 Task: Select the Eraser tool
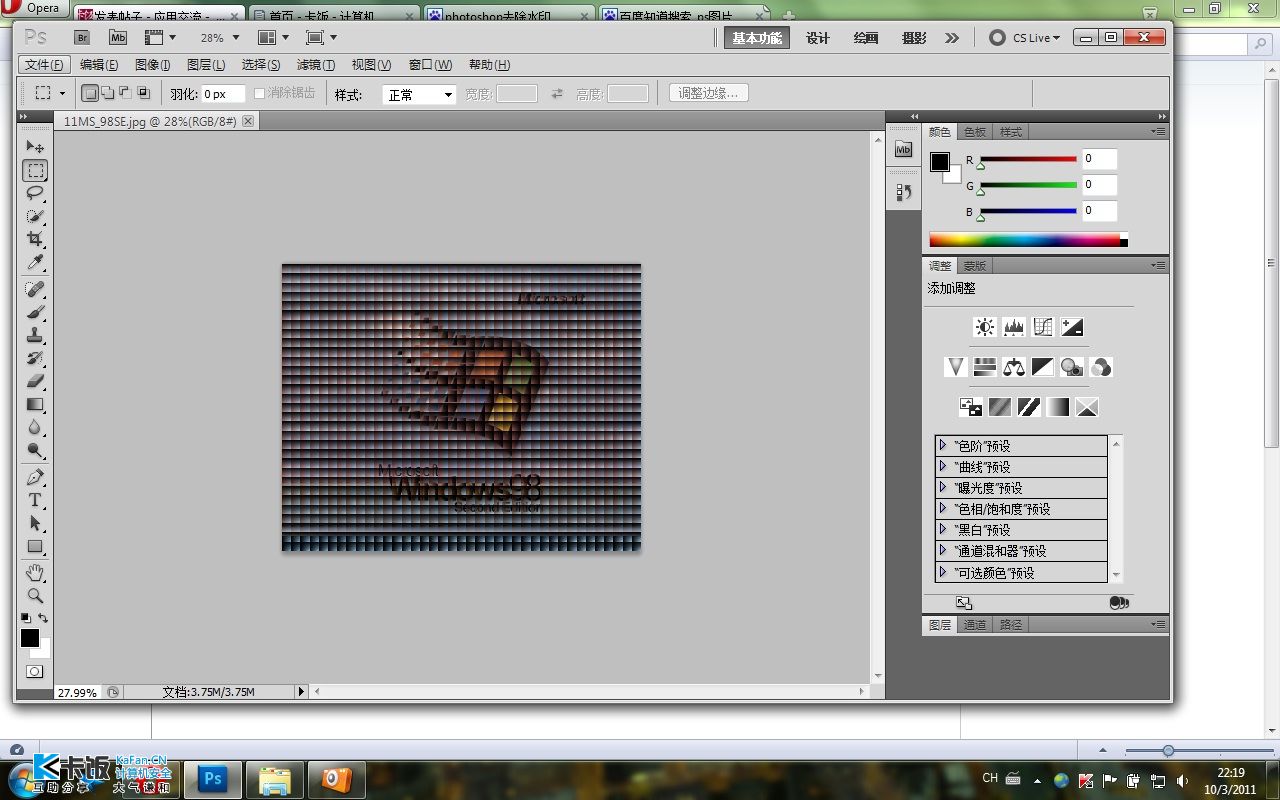coord(35,381)
